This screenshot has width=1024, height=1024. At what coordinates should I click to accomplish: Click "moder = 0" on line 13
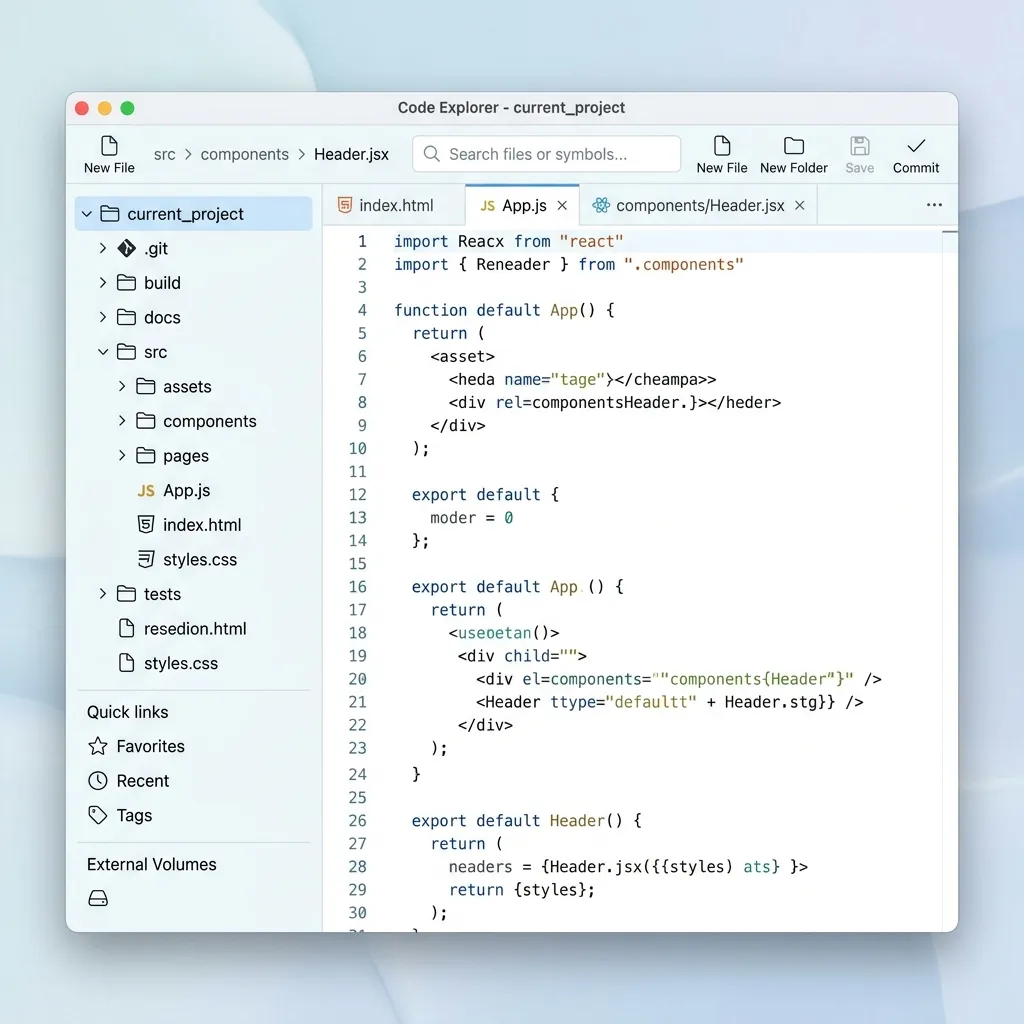(472, 518)
